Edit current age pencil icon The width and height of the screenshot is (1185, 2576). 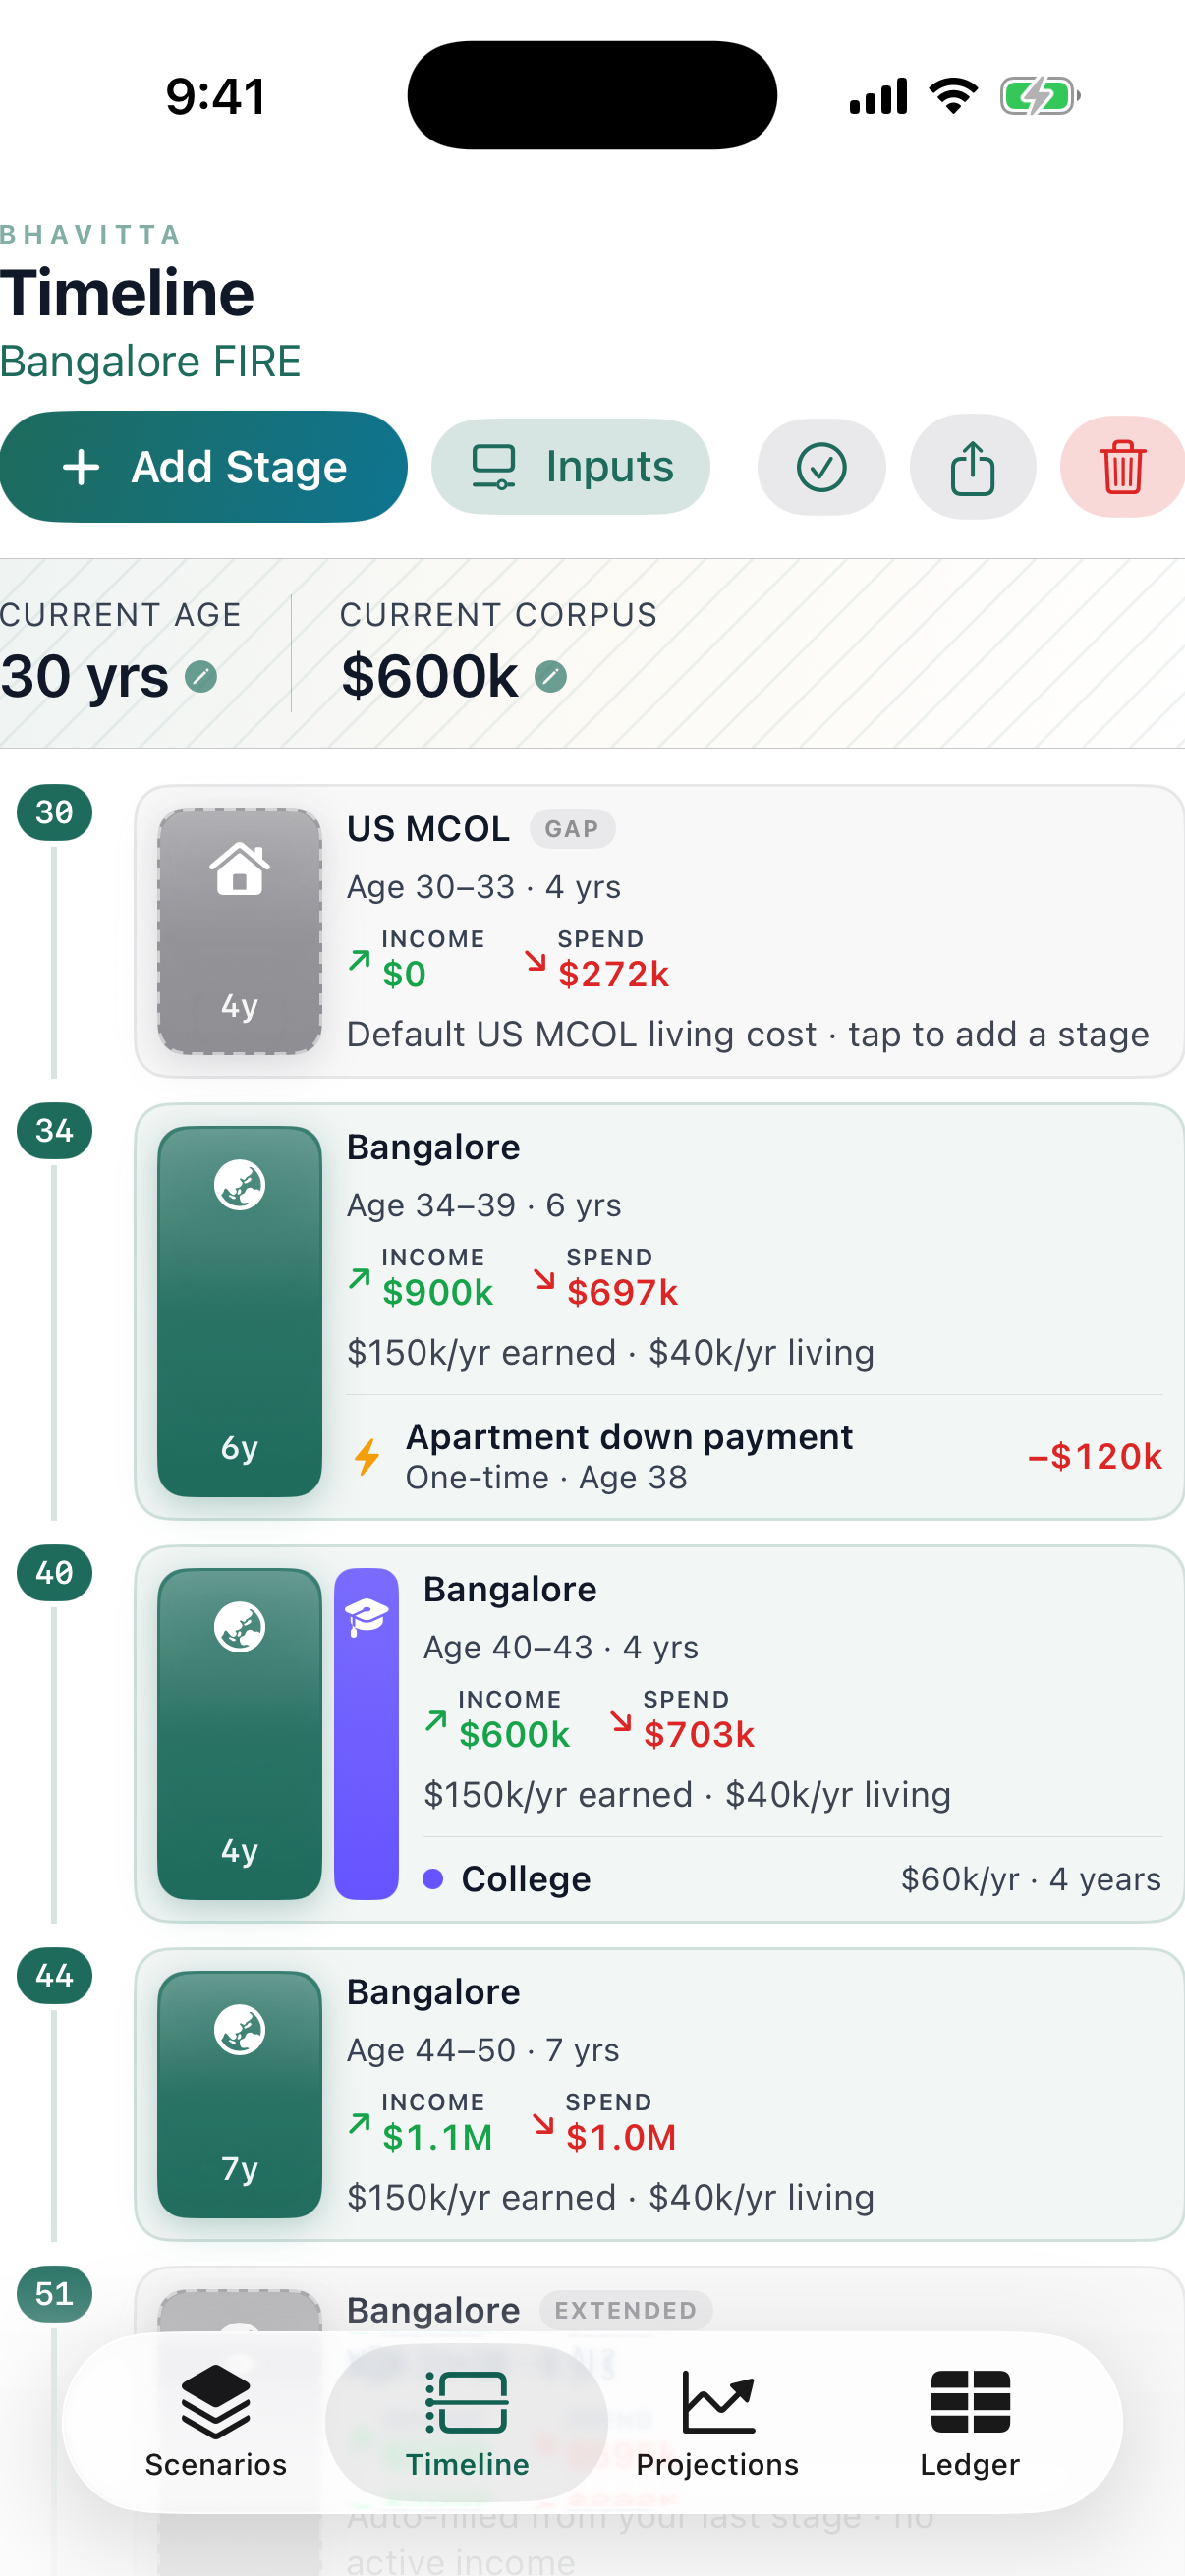(201, 677)
